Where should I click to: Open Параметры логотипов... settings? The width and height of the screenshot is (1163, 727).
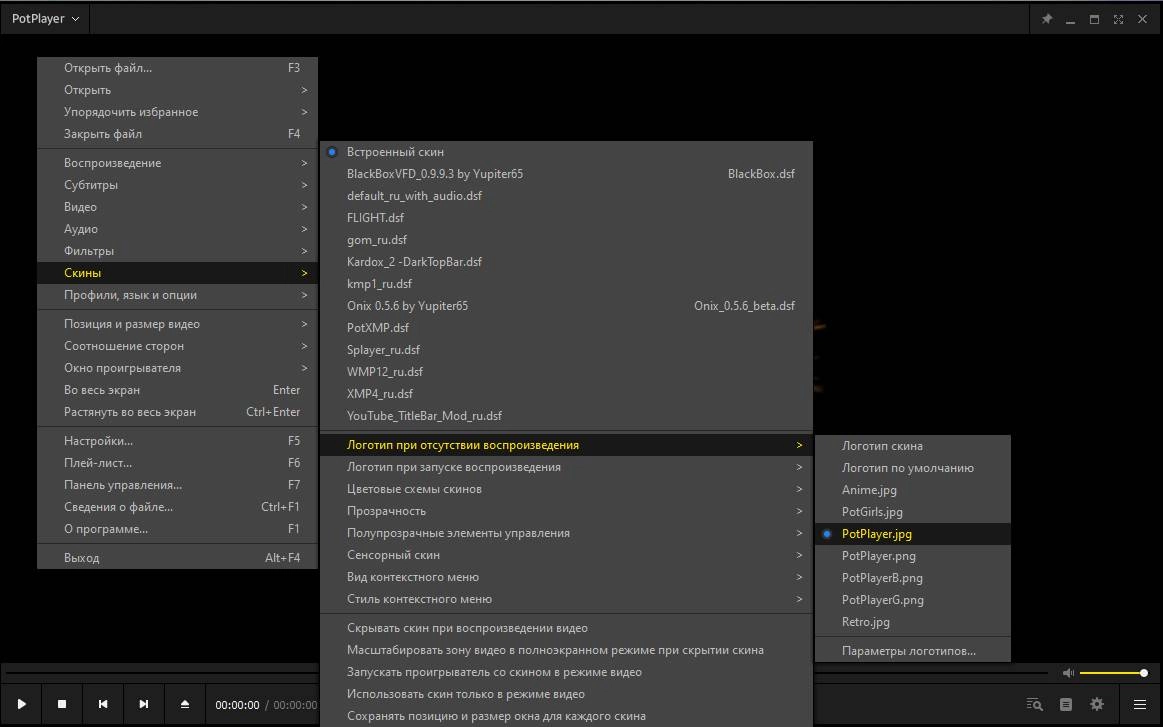tap(913, 651)
